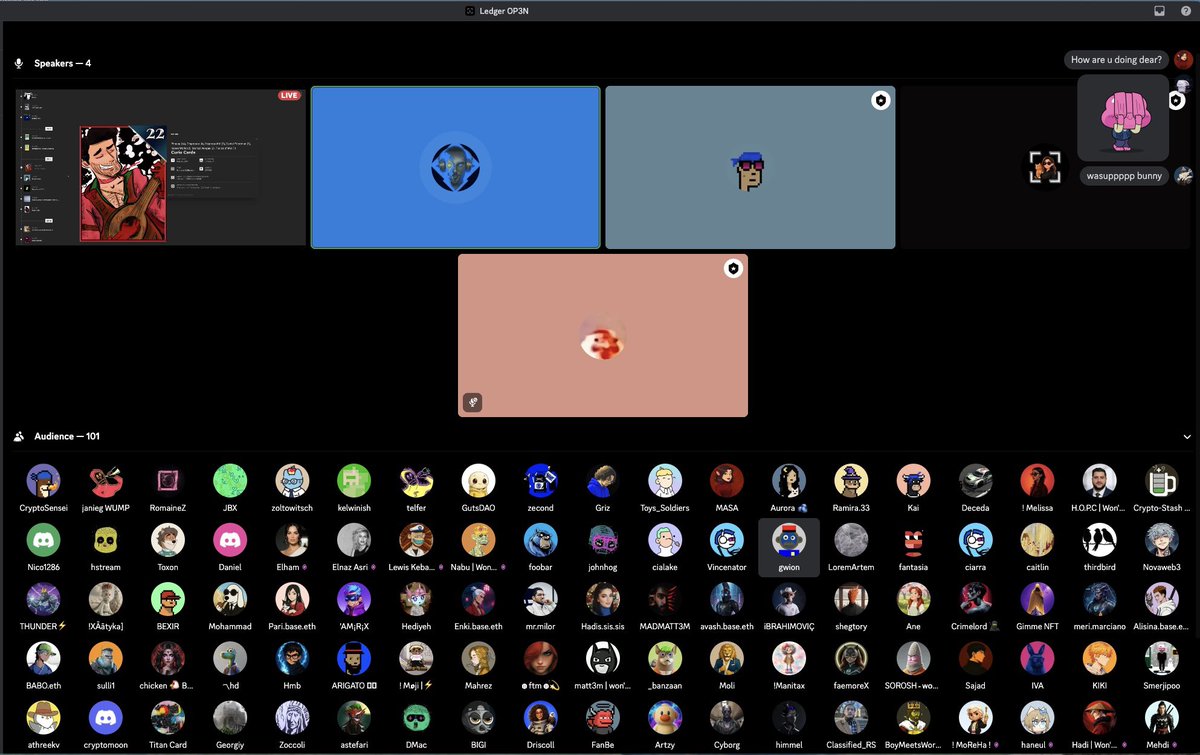Viewport: 1200px width, 755px height.
Task: Open janieg WUMP's avatar
Action: tap(105, 481)
